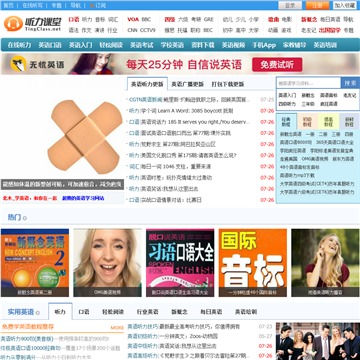
Task: Open the New Concept English 2 thumbnail
Action: 35,263
